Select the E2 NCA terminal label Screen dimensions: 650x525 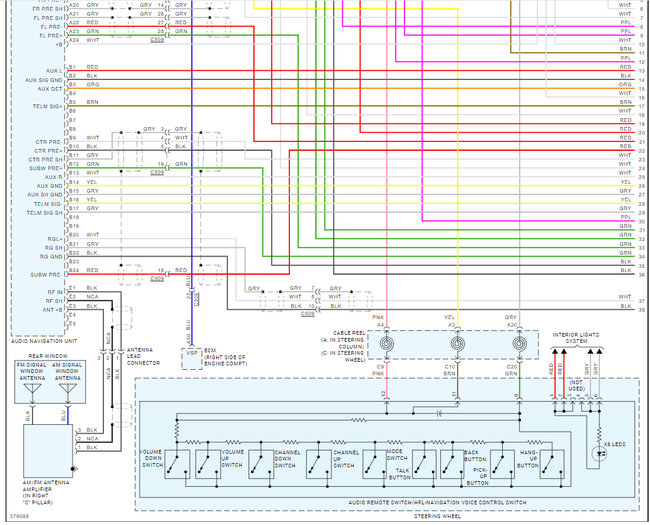tap(84, 297)
